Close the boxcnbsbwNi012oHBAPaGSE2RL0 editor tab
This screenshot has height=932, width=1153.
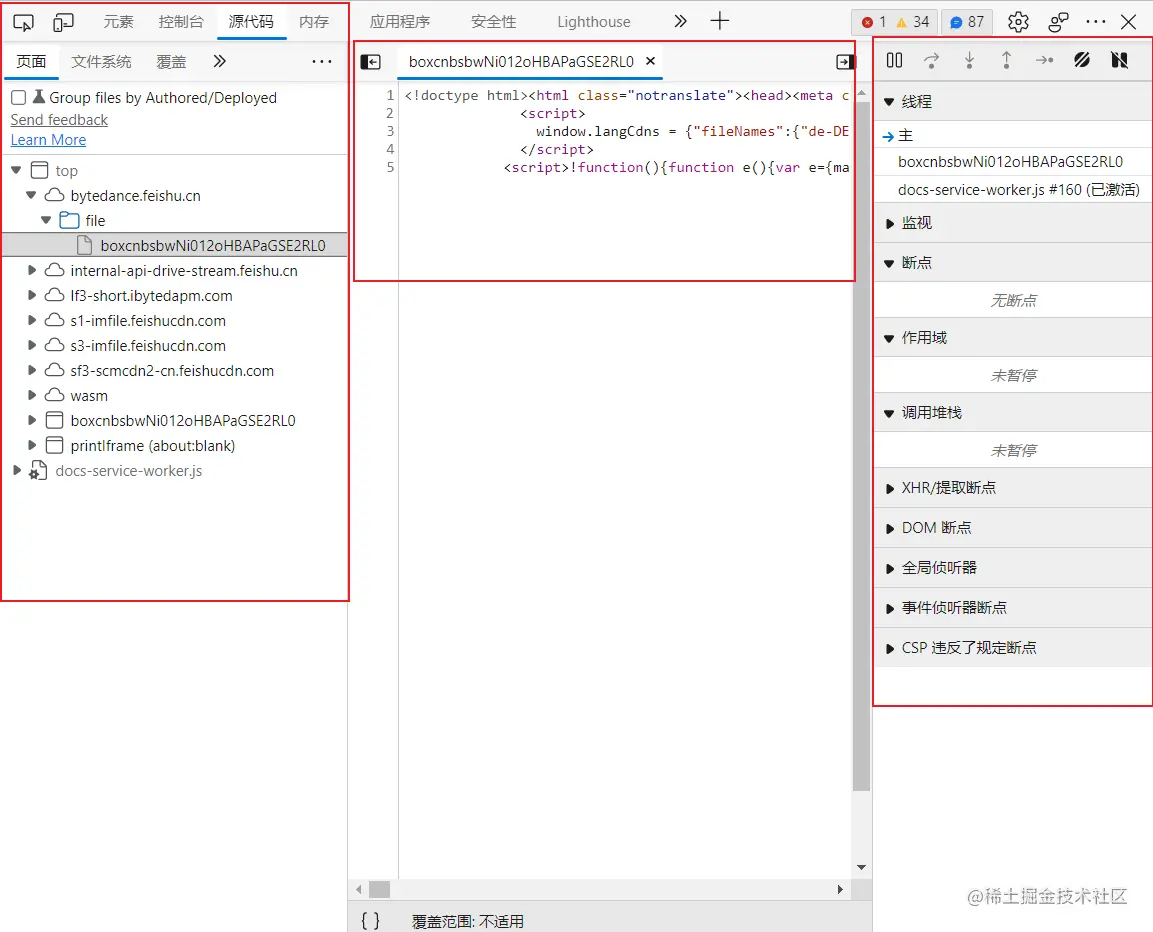[650, 61]
